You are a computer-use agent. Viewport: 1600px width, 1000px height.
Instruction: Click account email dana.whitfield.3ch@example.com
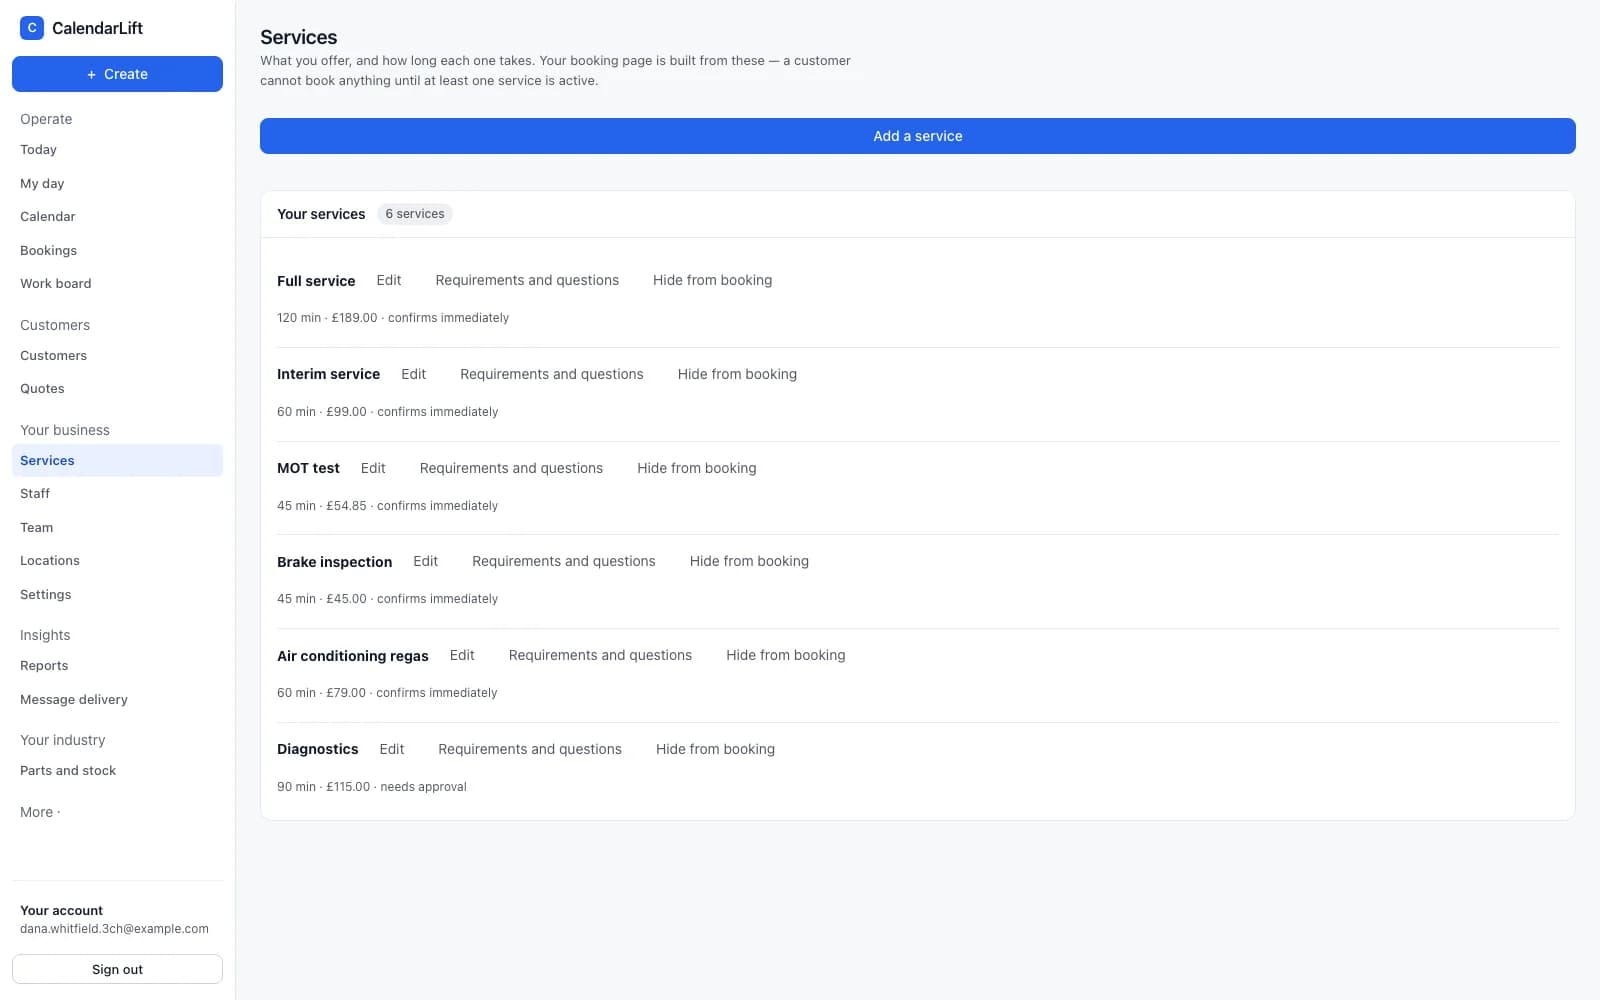pyautogui.click(x=114, y=929)
